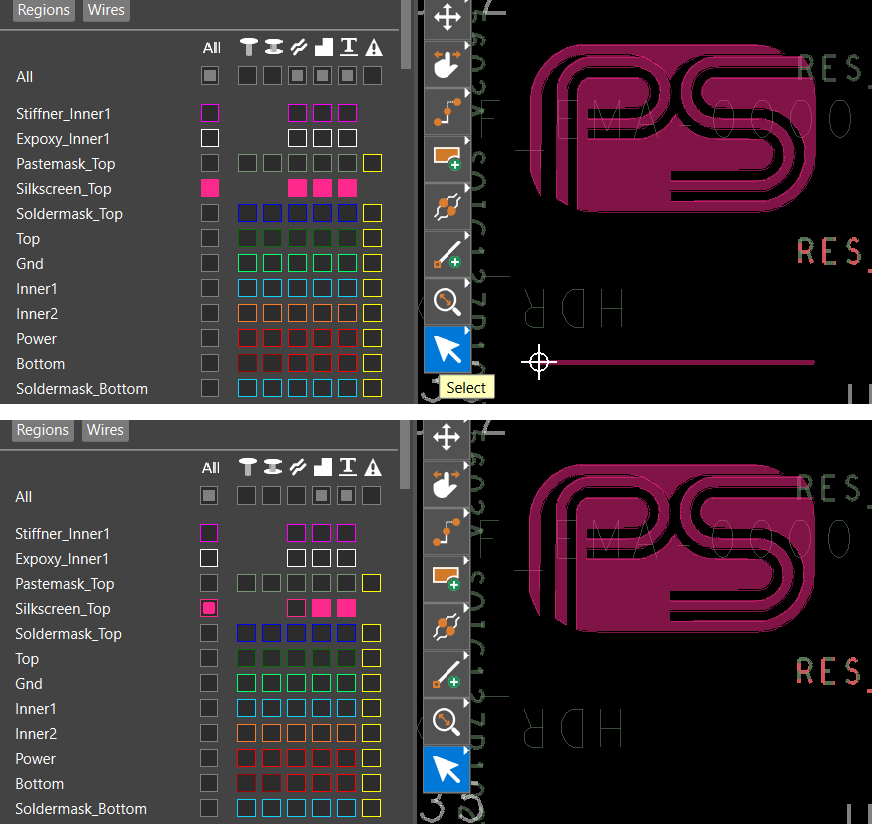Choose the hand slide tool in lower toolbar
This screenshot has width=872, height=824.
click(x=446, y=485)
